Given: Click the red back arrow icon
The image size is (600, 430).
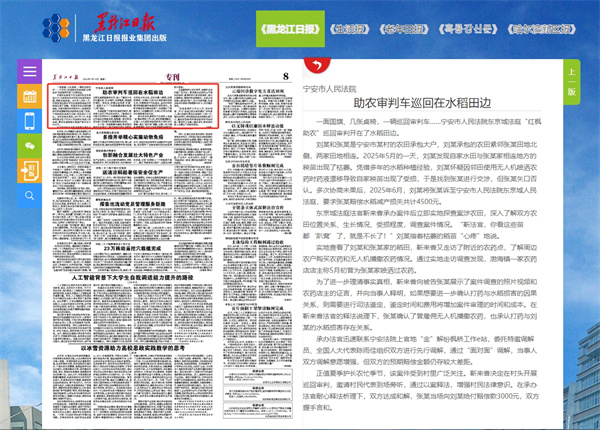Looking at the screenshot, I should [317, 65].
